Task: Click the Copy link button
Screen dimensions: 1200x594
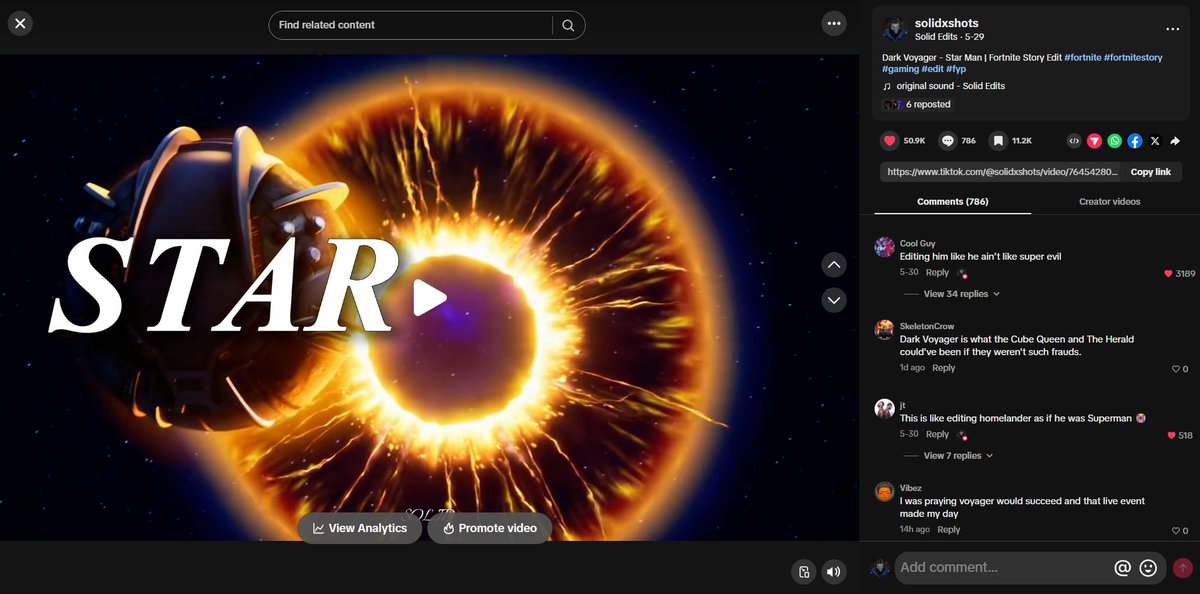Action: (1150, 172)
